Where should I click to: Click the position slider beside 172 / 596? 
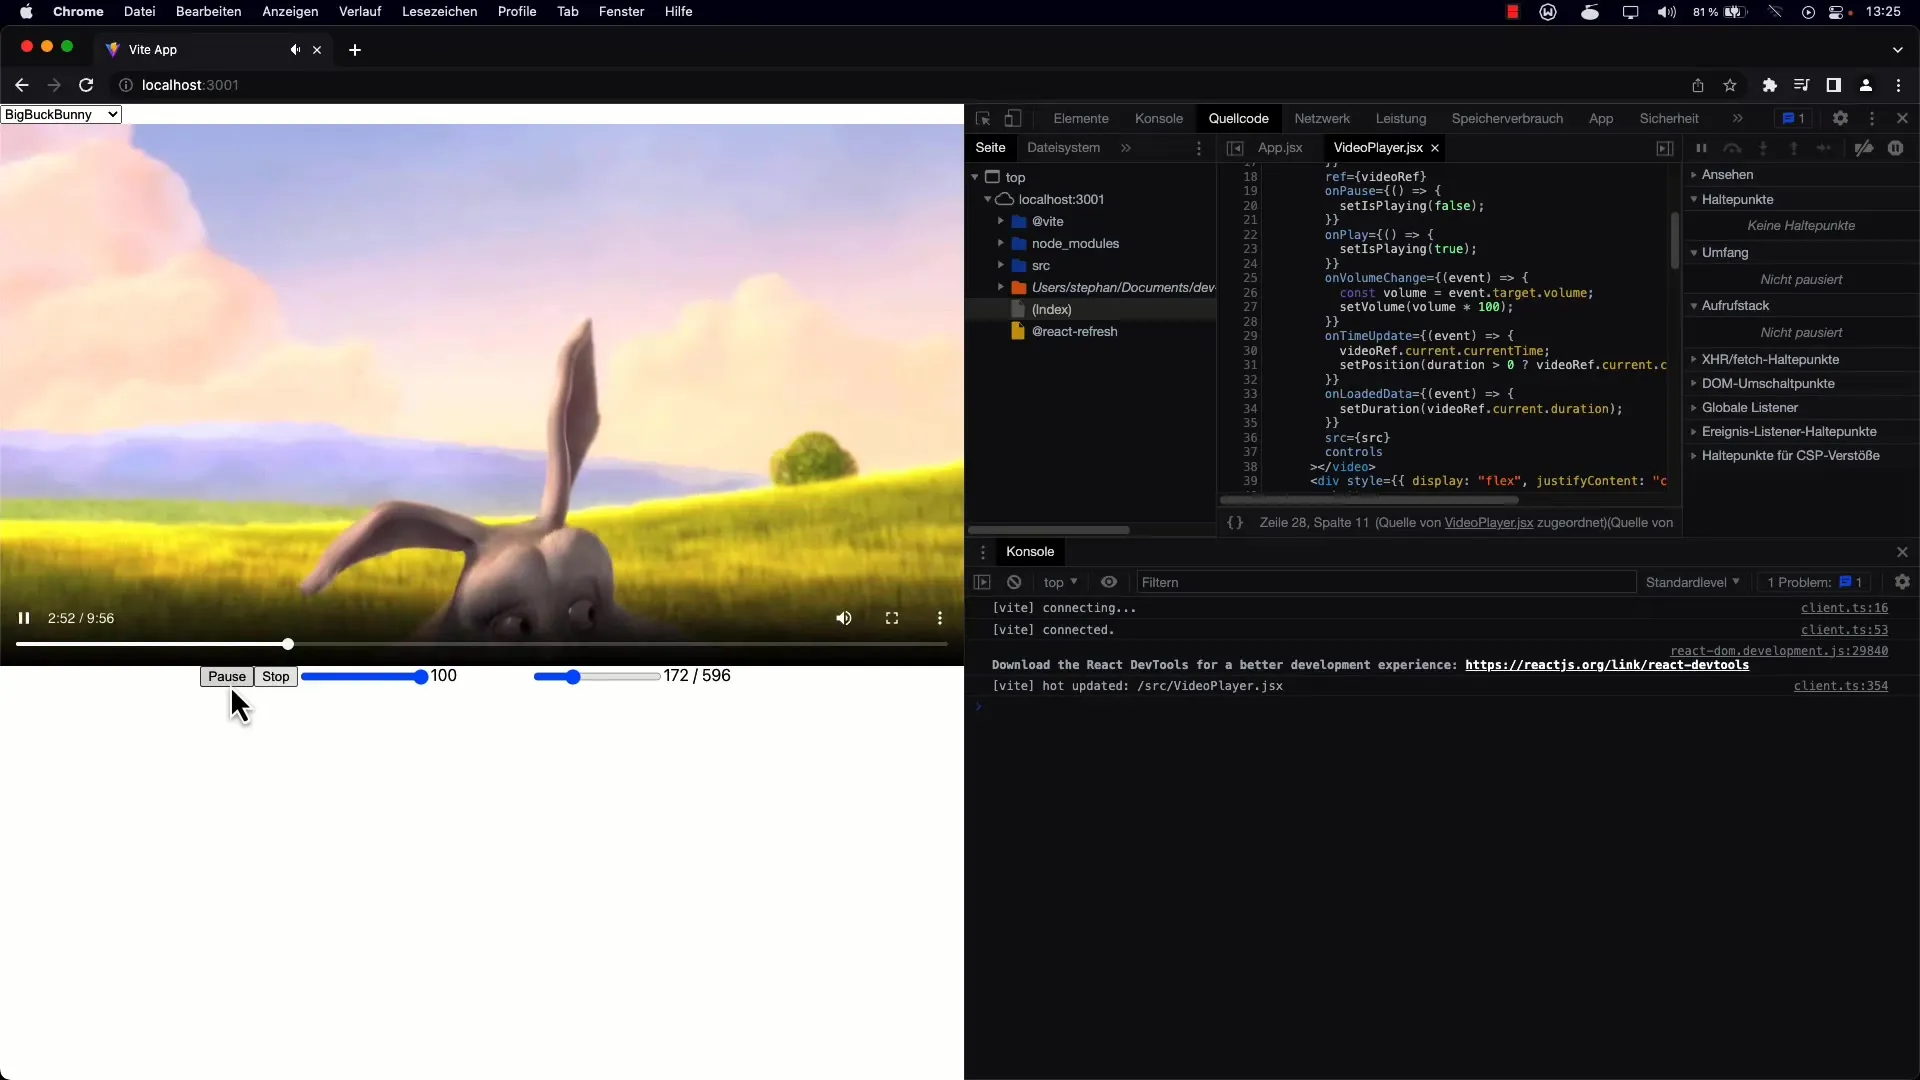click(x=597, y=677)
